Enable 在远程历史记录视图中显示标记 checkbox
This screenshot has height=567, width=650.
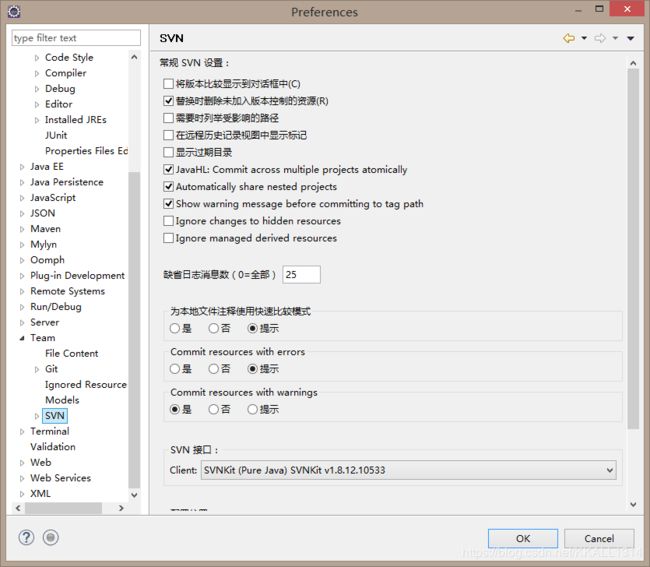click(x=168, y=135)
